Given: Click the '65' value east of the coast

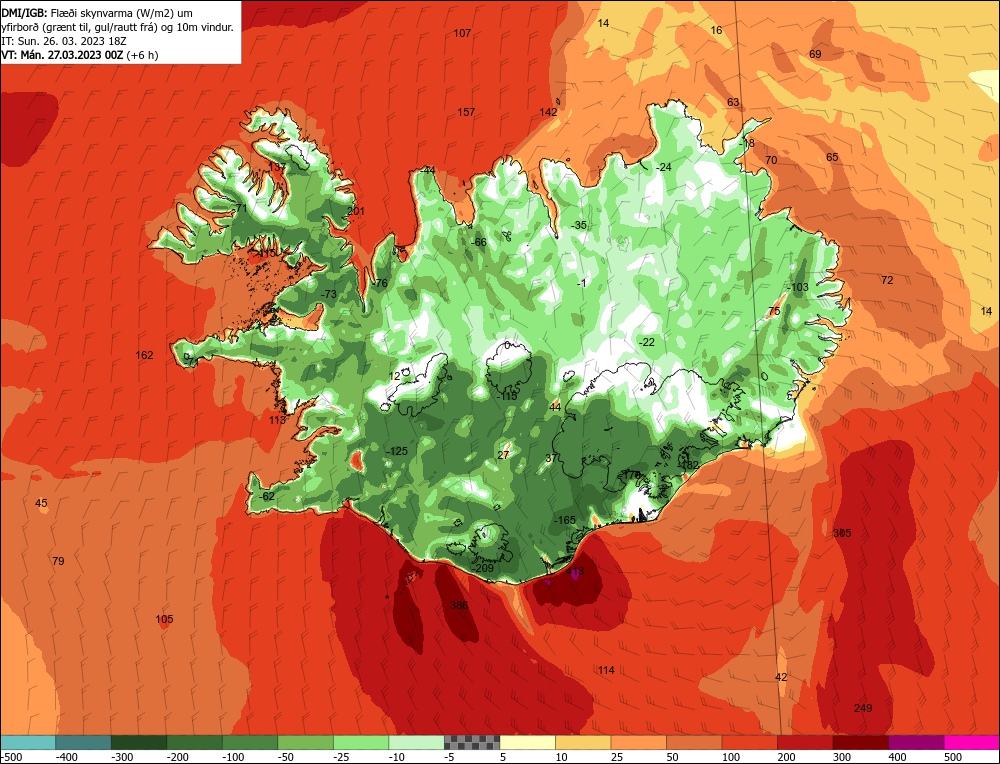Looking at the screenshot, I should [x=832, y=157].
